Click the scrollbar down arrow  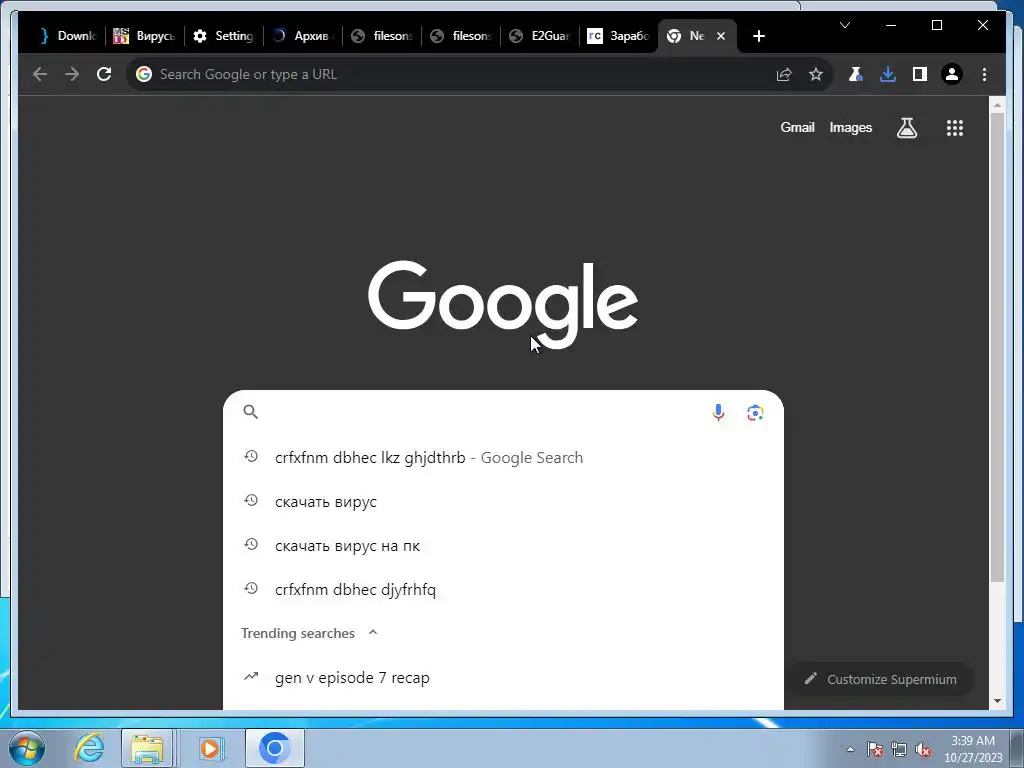click(997, 701)
